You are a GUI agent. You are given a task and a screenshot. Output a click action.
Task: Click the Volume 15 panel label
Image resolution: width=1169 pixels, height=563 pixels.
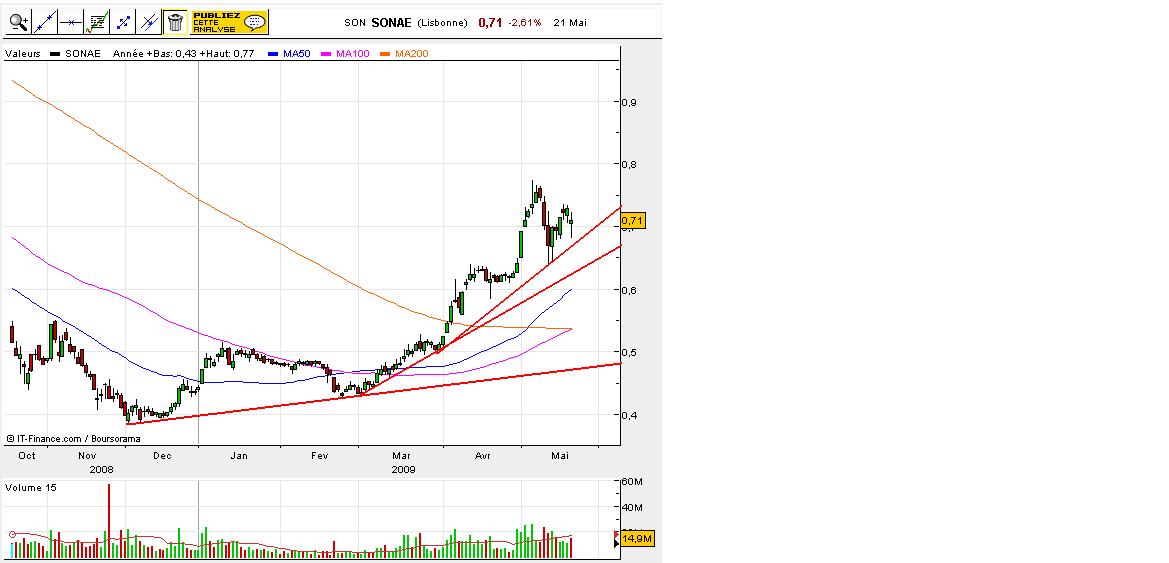(x=31, y=488)
